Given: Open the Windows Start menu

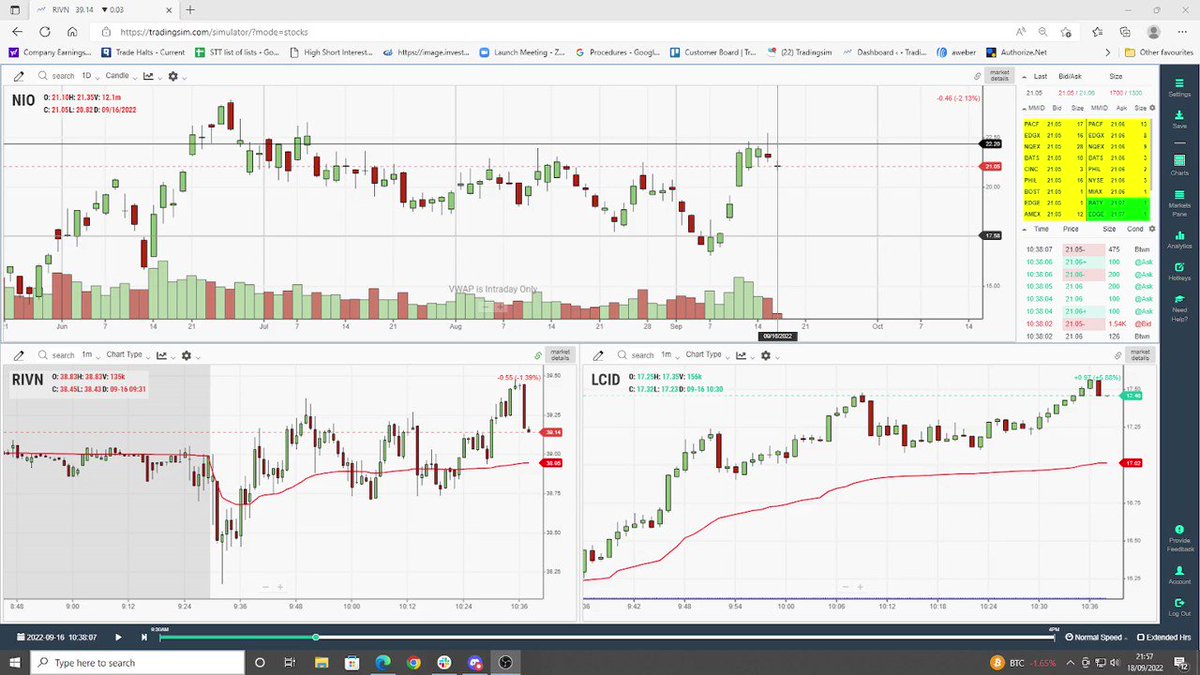Looking at the screenshot, I should tap(14, 662).
